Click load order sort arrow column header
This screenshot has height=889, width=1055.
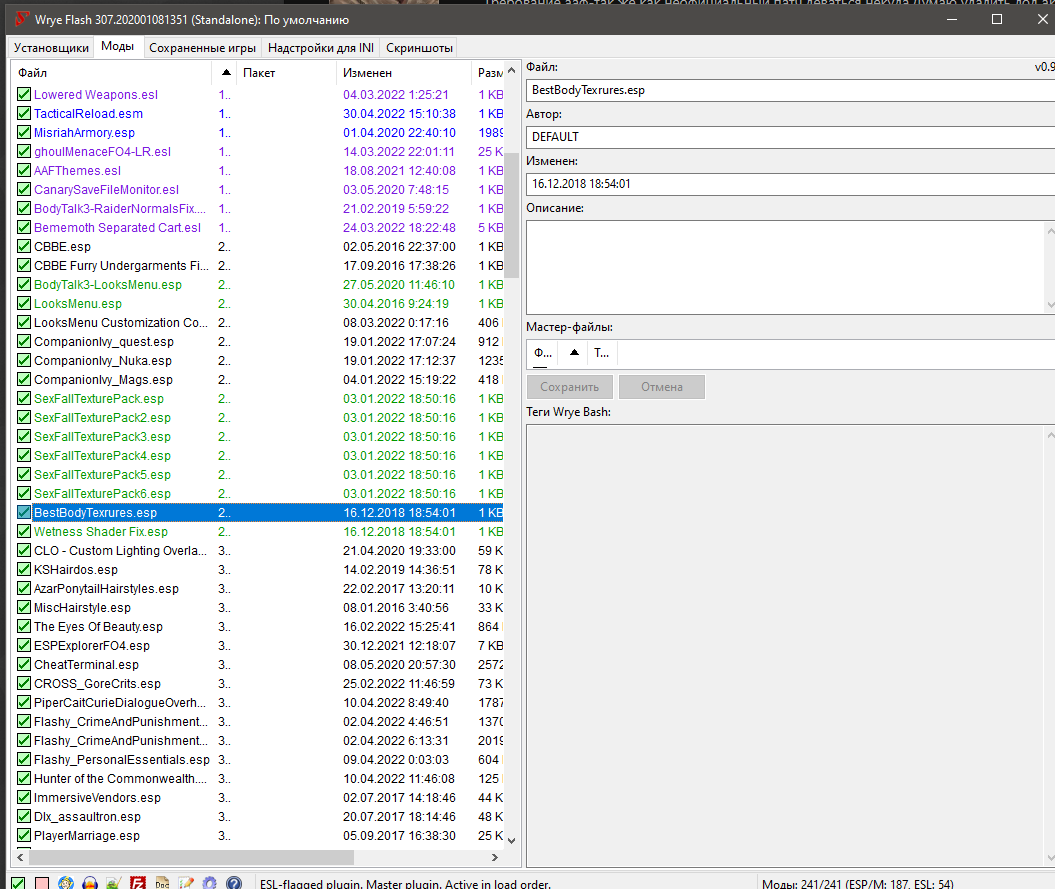coord(226,73)
